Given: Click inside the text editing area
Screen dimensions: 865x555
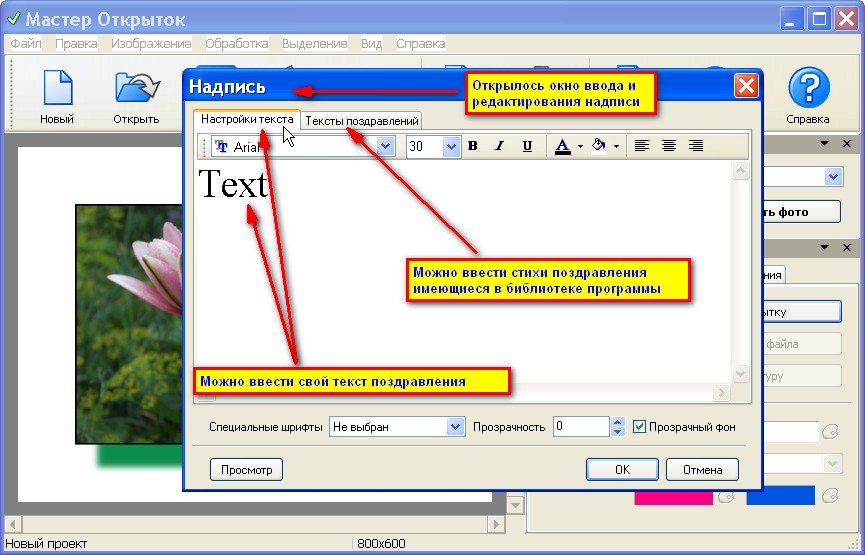Looking at the screenshot, I should click(463, 270).
